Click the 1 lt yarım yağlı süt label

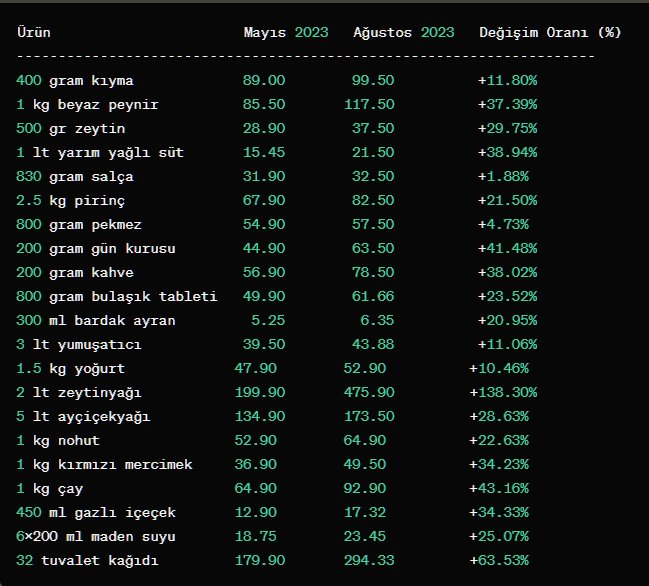tap(100, 152)
